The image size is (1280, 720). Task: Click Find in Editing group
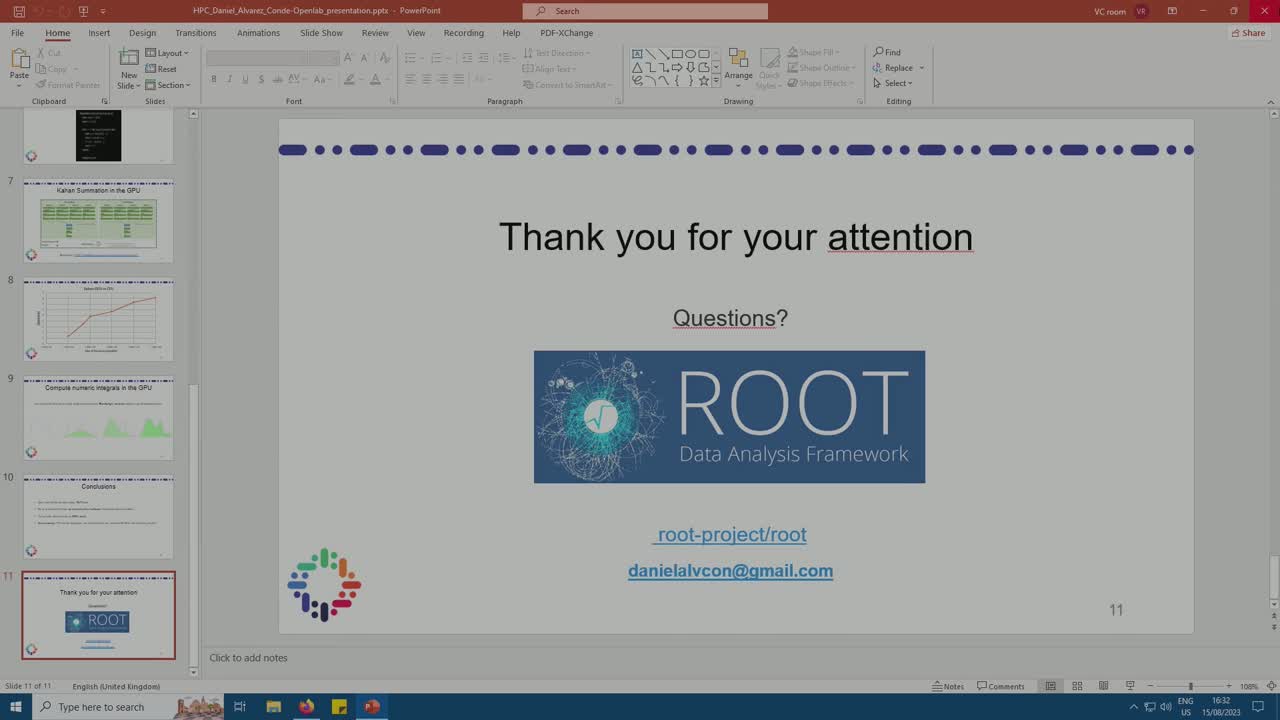click(x=887, y=52)
